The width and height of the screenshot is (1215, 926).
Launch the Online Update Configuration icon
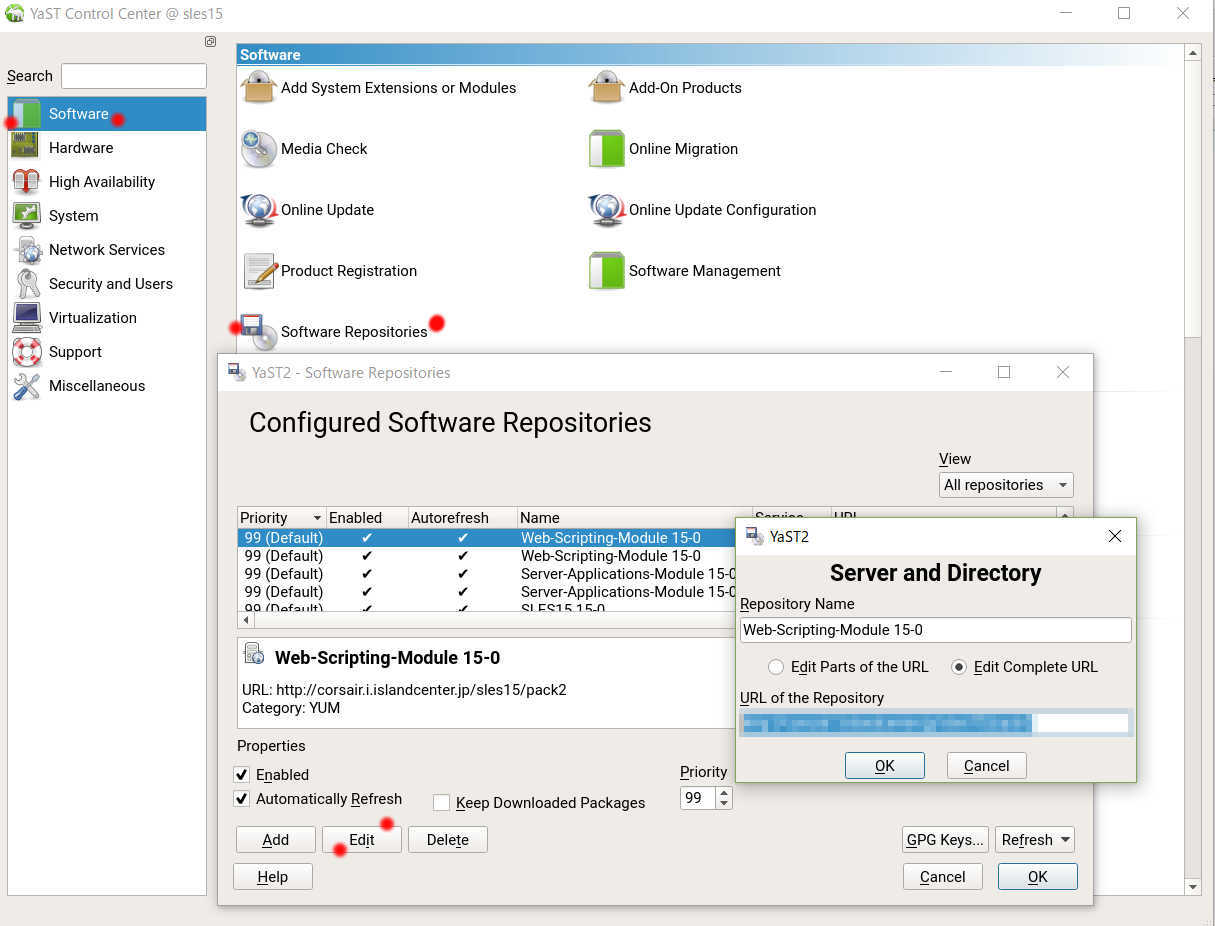point(607,209)
